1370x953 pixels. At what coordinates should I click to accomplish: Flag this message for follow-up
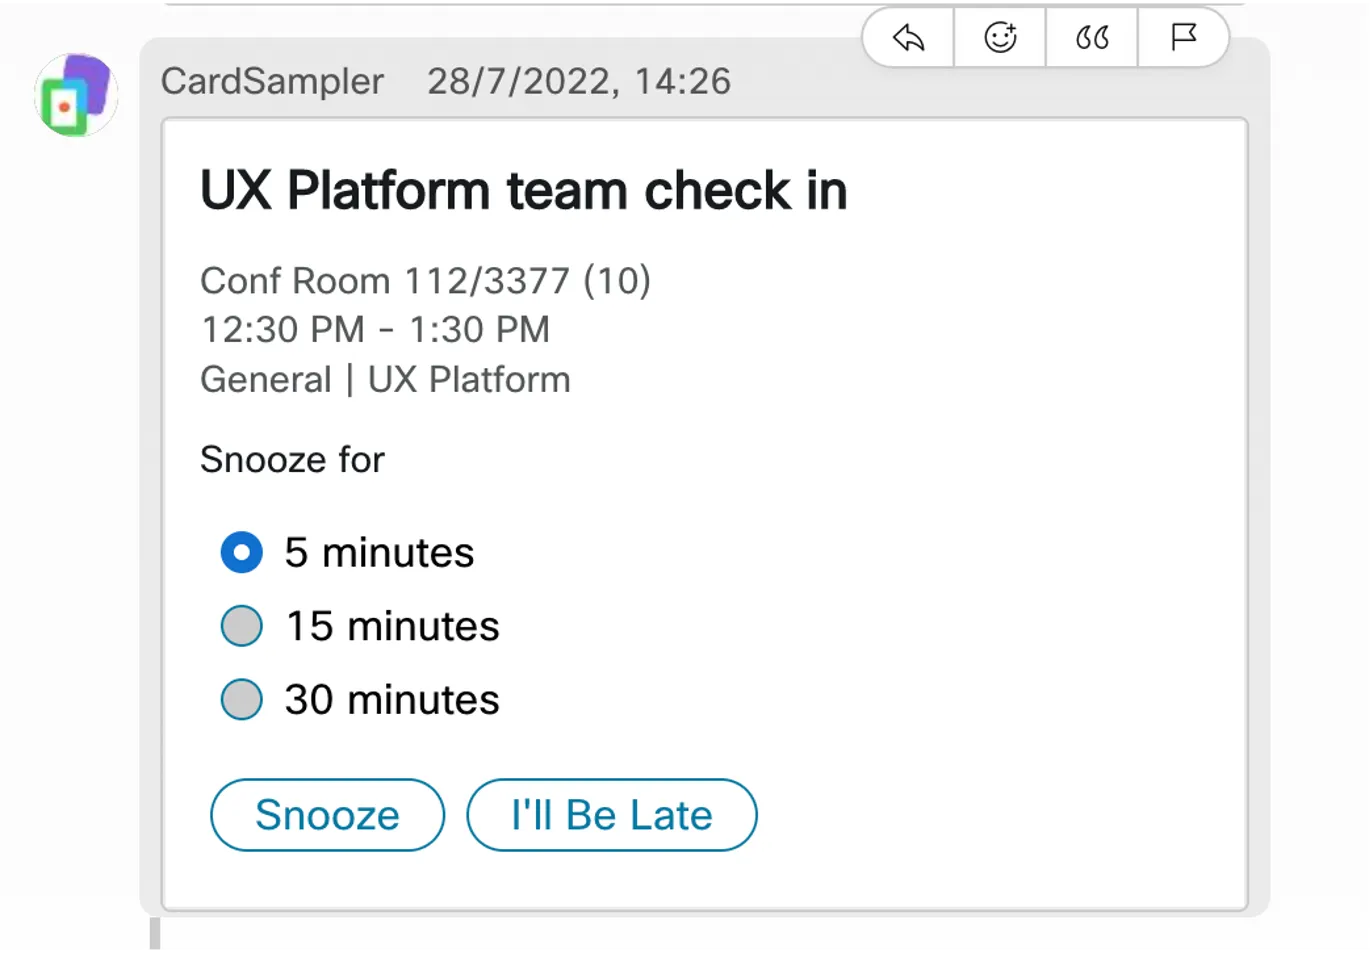pyautogui.click(x=1184, y=38)
